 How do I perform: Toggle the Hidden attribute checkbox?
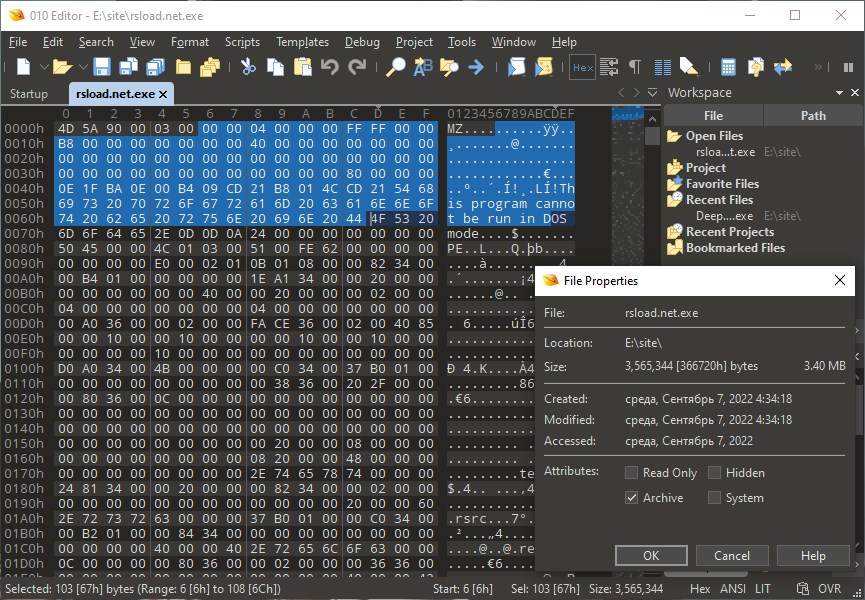click(714, 473)
